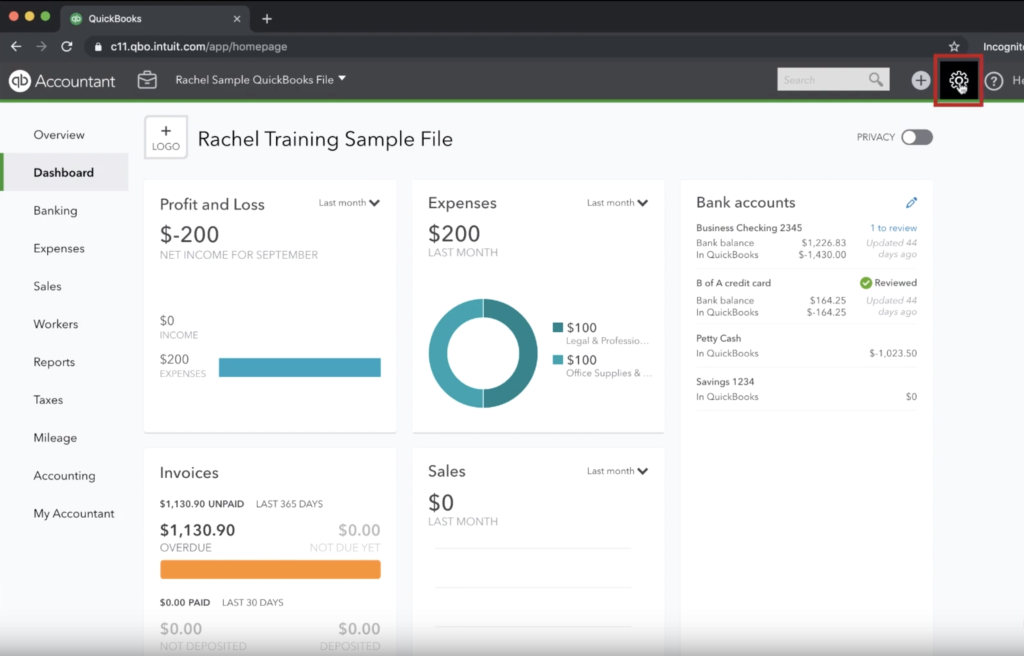1024x656 pixels.
Task: Change Expenses Last month period
Action: point(617,203)
